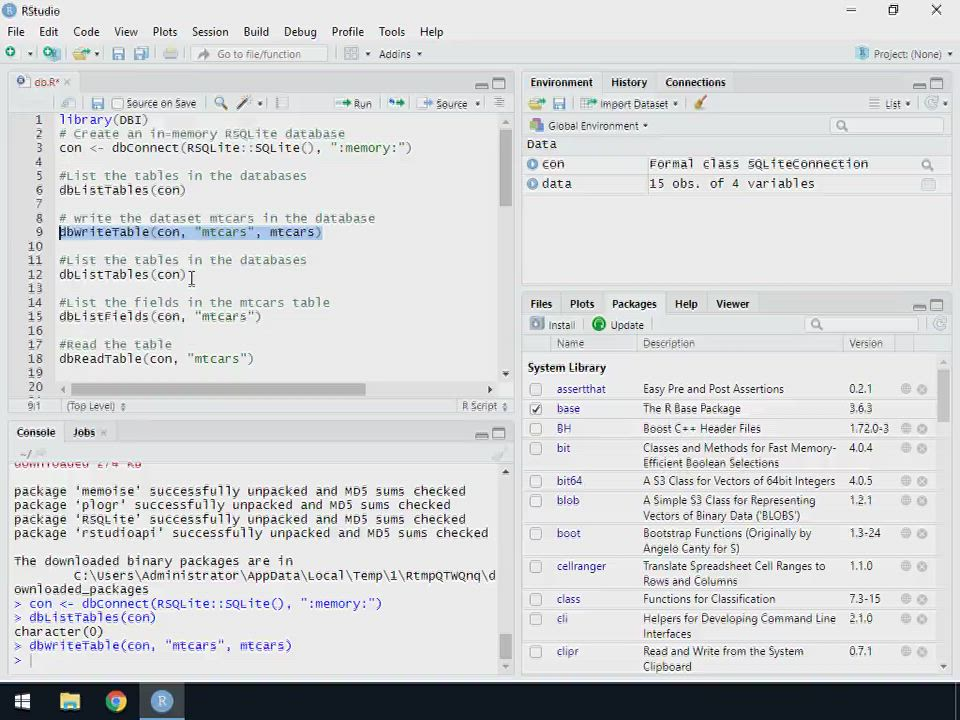
Task: Open the Addins dropdown menu
Action: pos(400,54)
